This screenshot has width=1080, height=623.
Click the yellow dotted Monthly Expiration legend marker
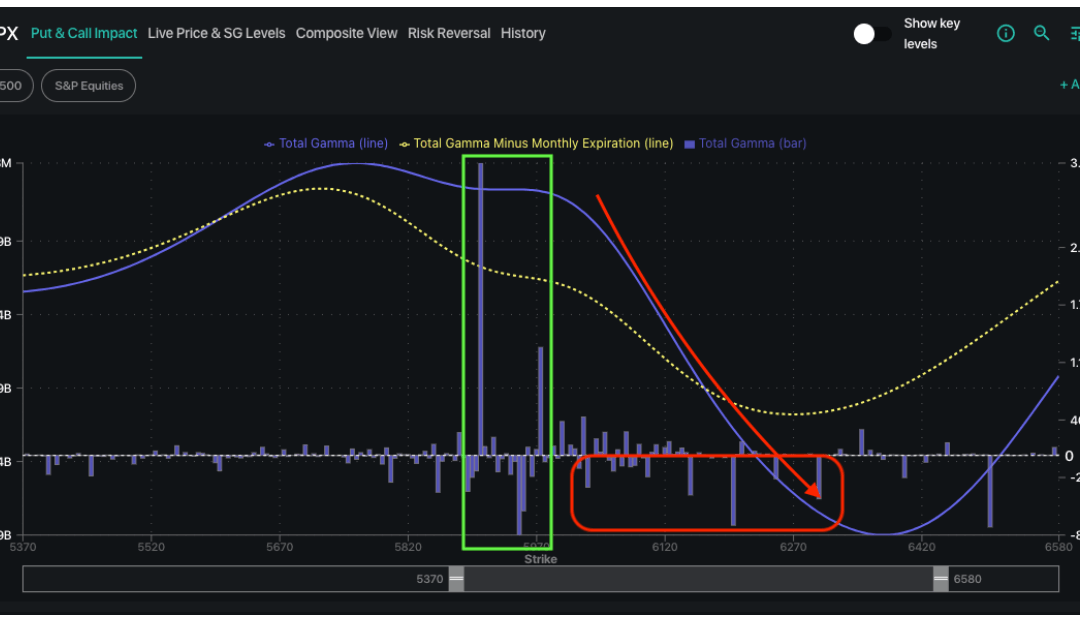[x=405, y=143]
